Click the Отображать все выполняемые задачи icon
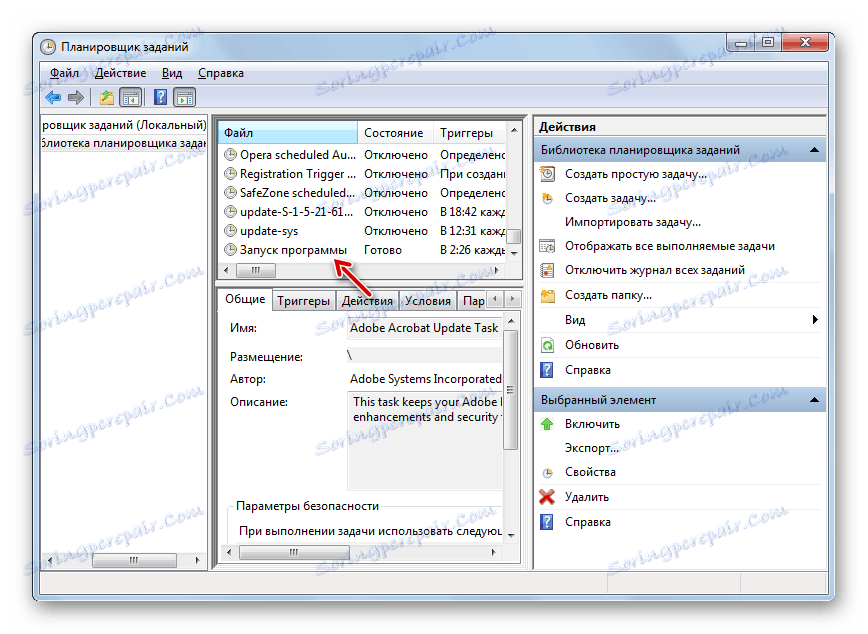The image size is (868, 634). click(547, 246)
